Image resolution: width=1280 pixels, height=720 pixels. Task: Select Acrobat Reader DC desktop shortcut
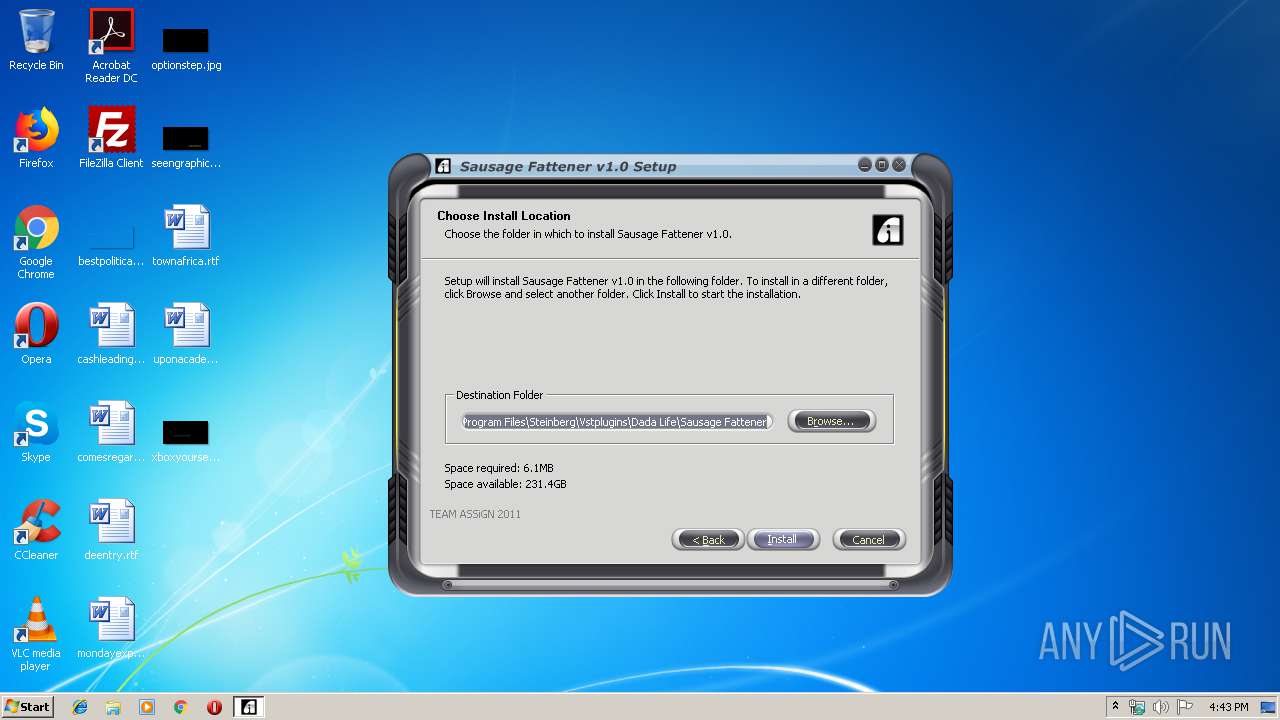pos(111,46)
